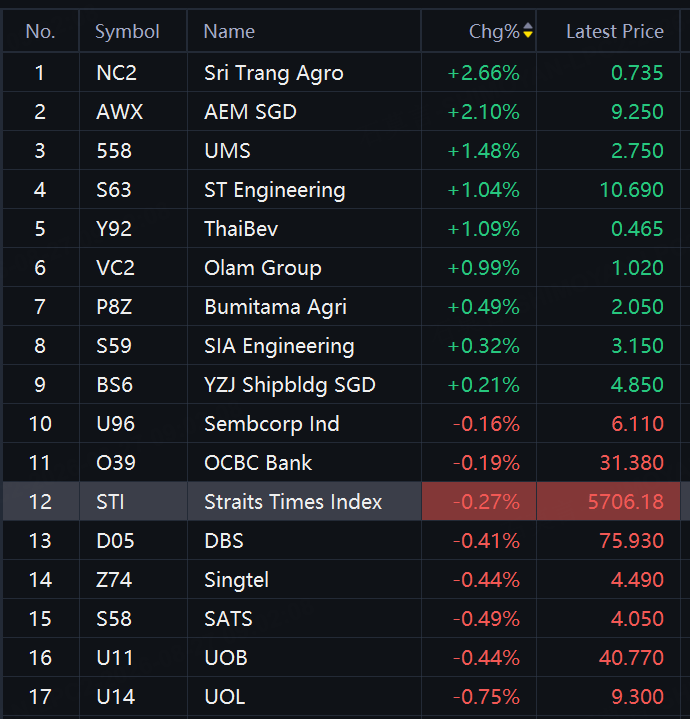Select the Sri Trang Agro row name
The image size is (690, 719).
click(x=273, y=73)
